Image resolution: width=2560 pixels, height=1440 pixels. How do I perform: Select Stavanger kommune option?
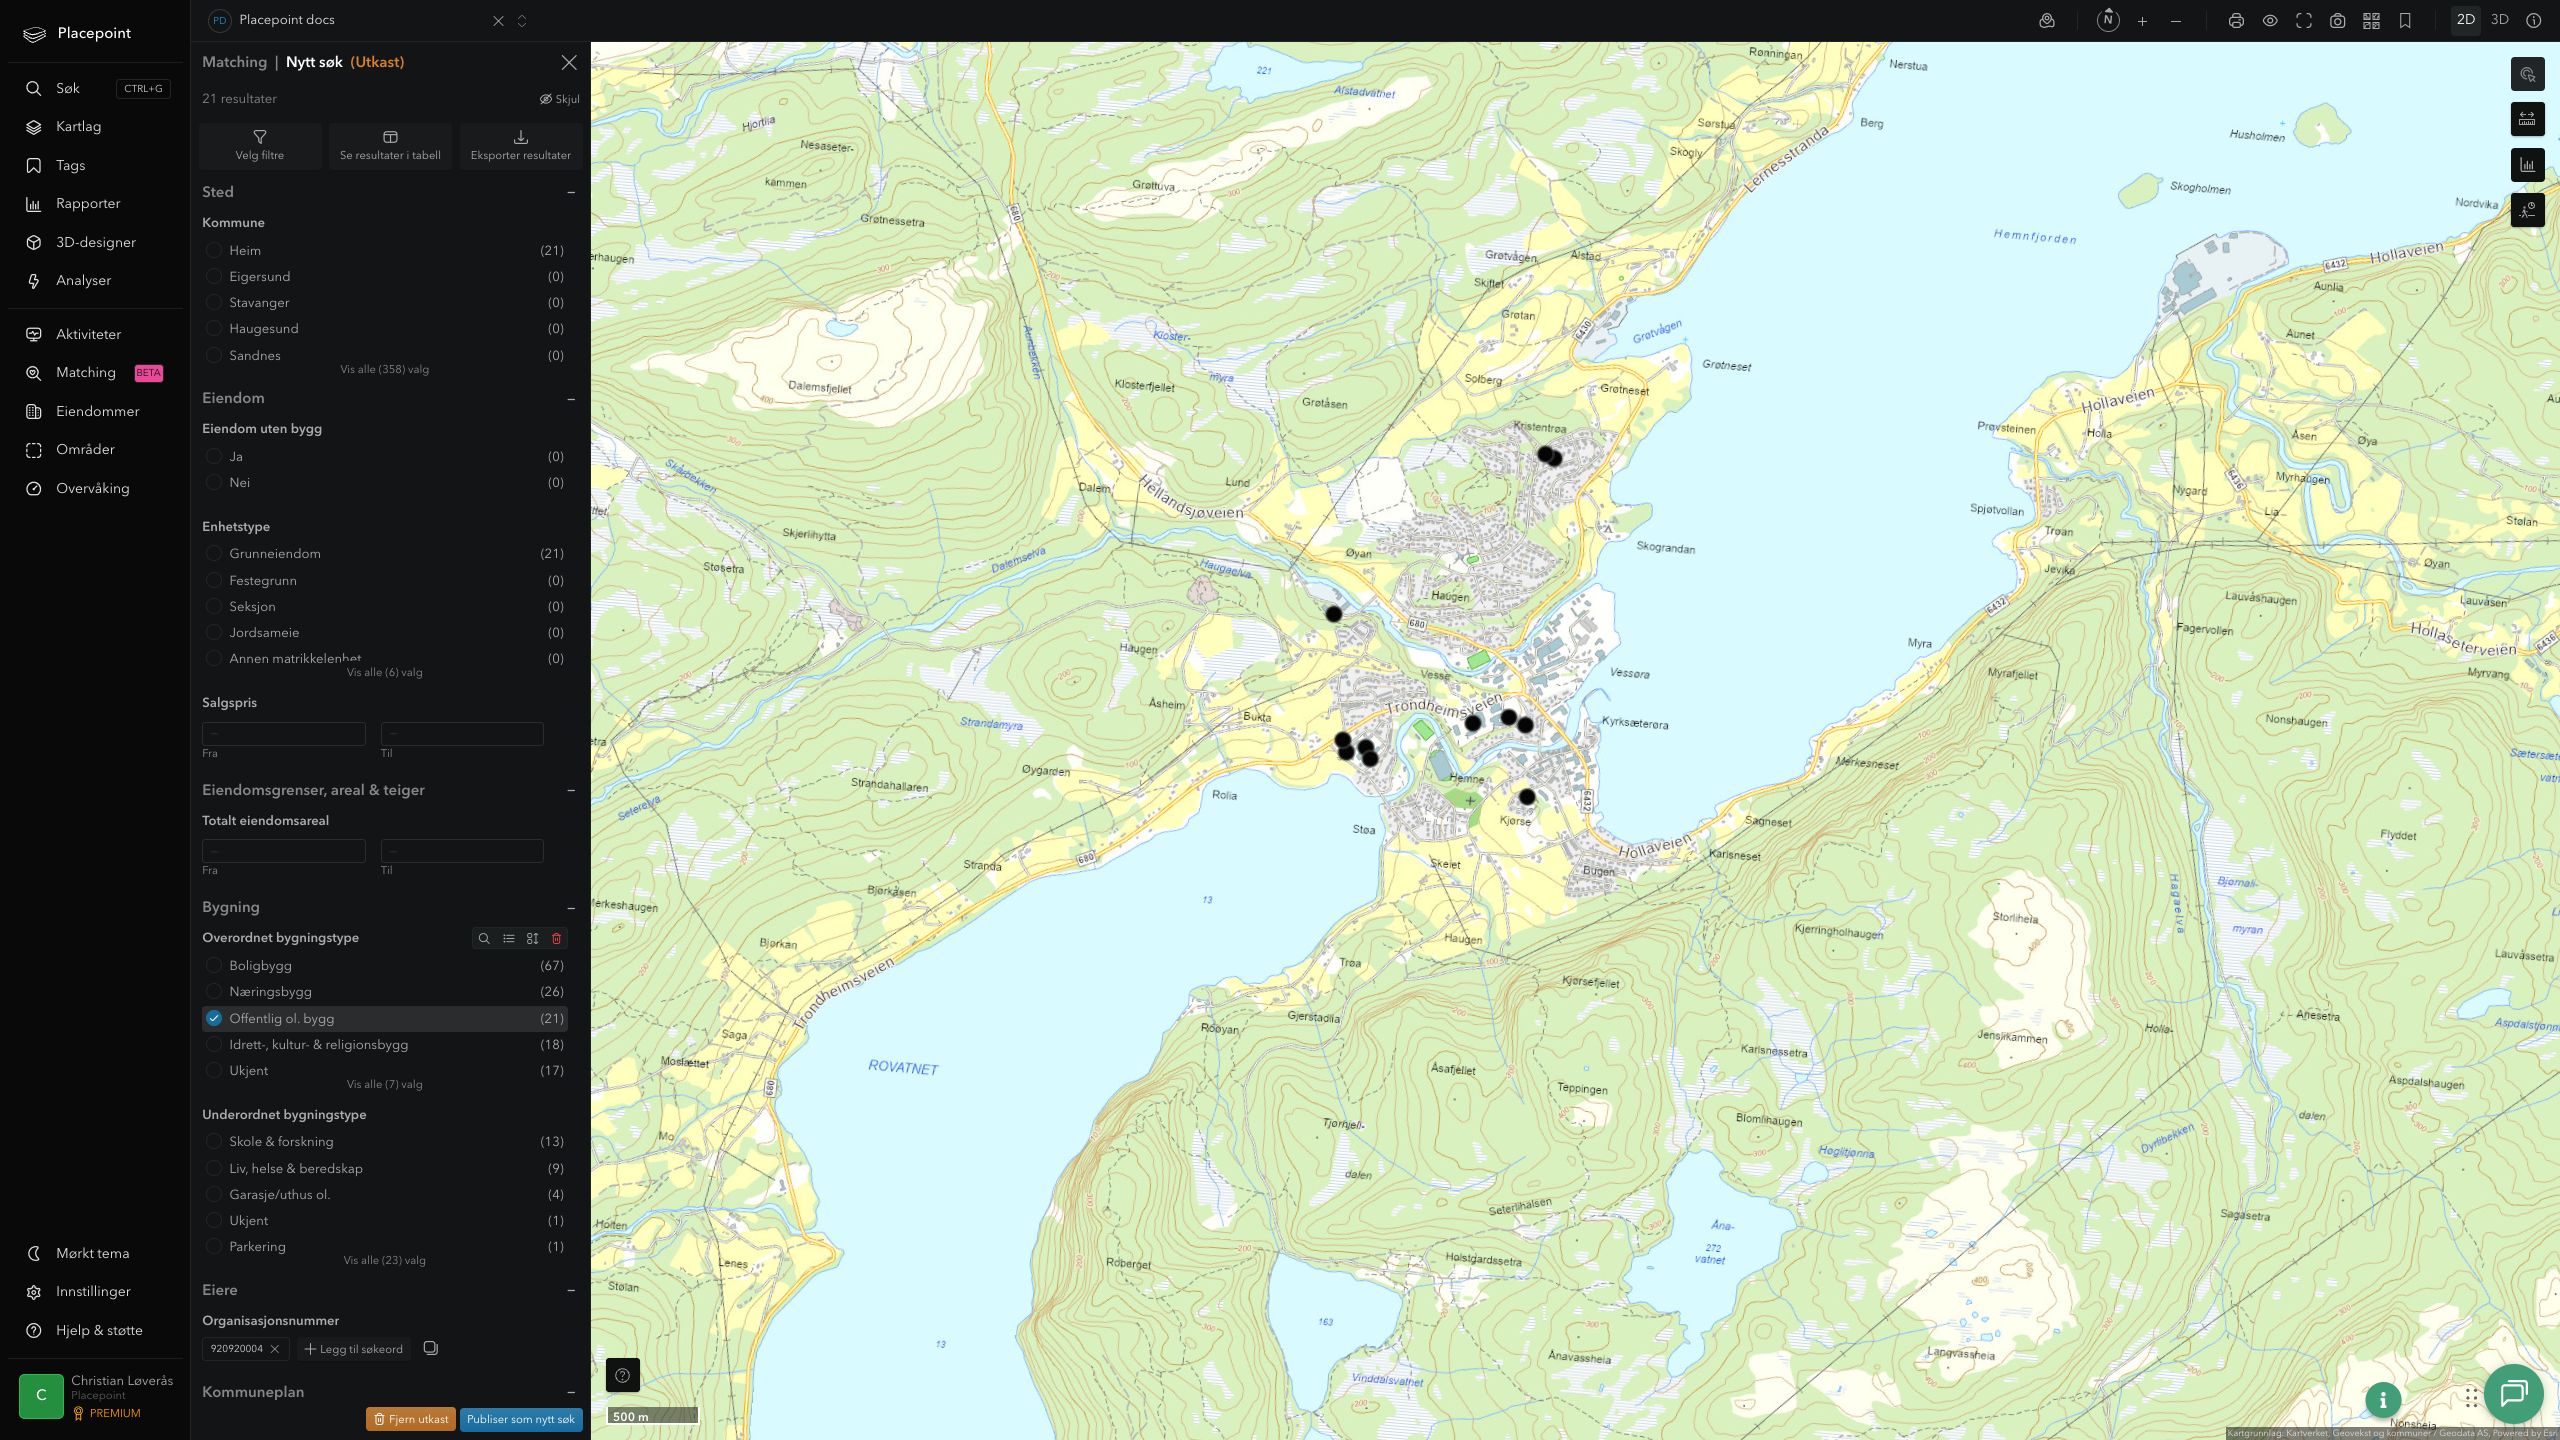pos(384,303)
